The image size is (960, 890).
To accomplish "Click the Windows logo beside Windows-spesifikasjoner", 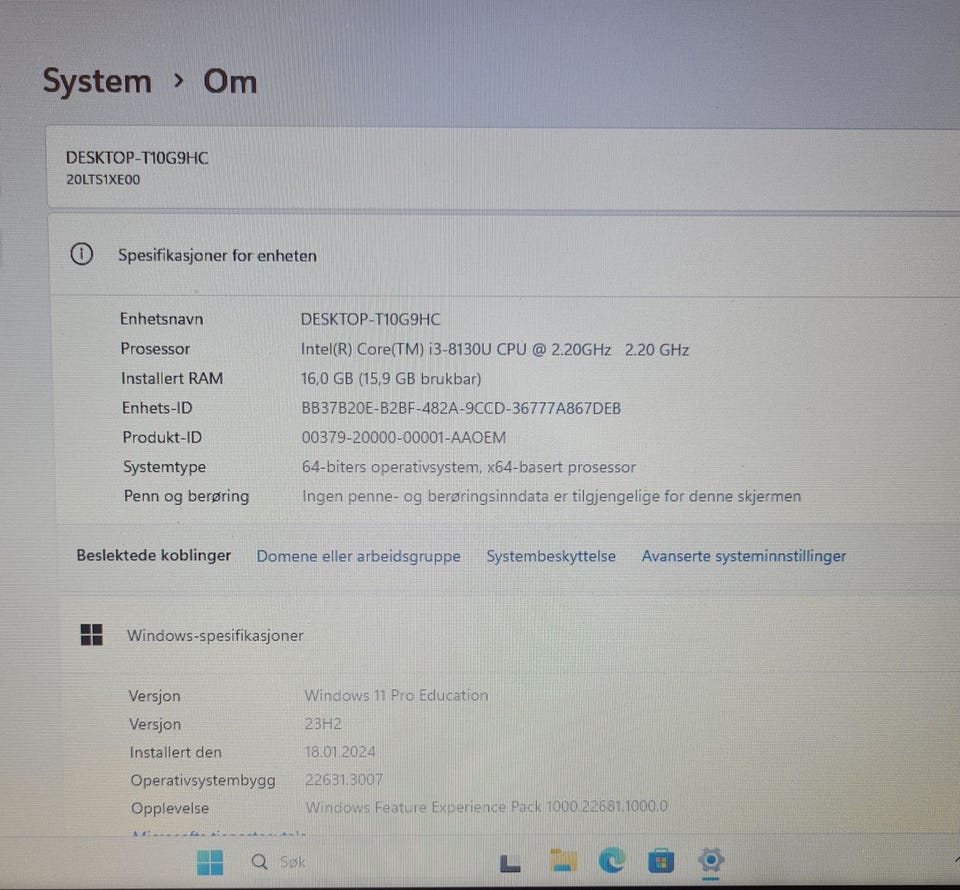I will click(92, 635).
